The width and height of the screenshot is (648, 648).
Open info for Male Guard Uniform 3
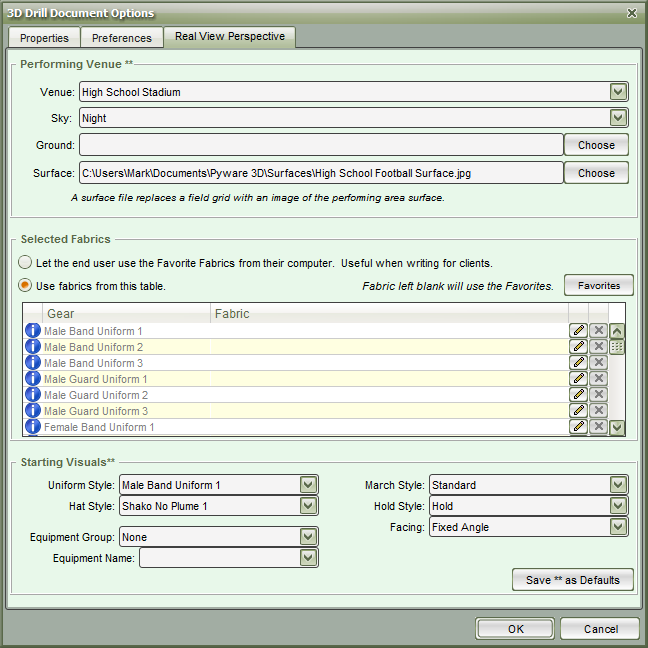pos(33,410)
